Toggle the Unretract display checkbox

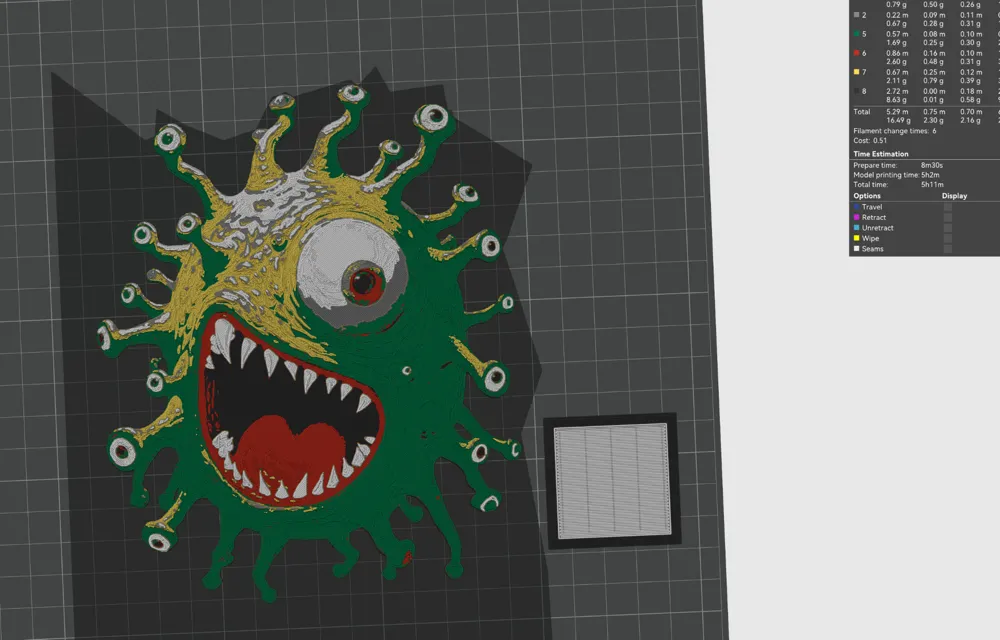[948, 228]
